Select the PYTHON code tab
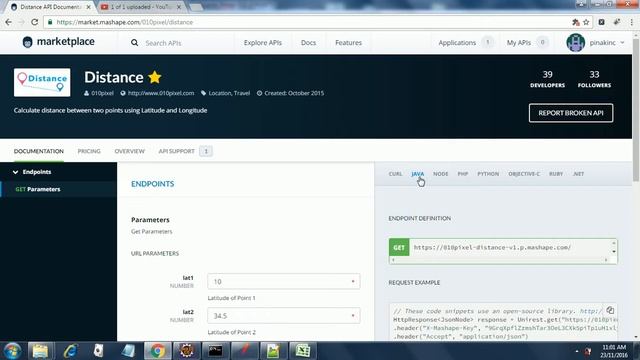640x360 pixels. pyautogui.click(x=488, y=174)
